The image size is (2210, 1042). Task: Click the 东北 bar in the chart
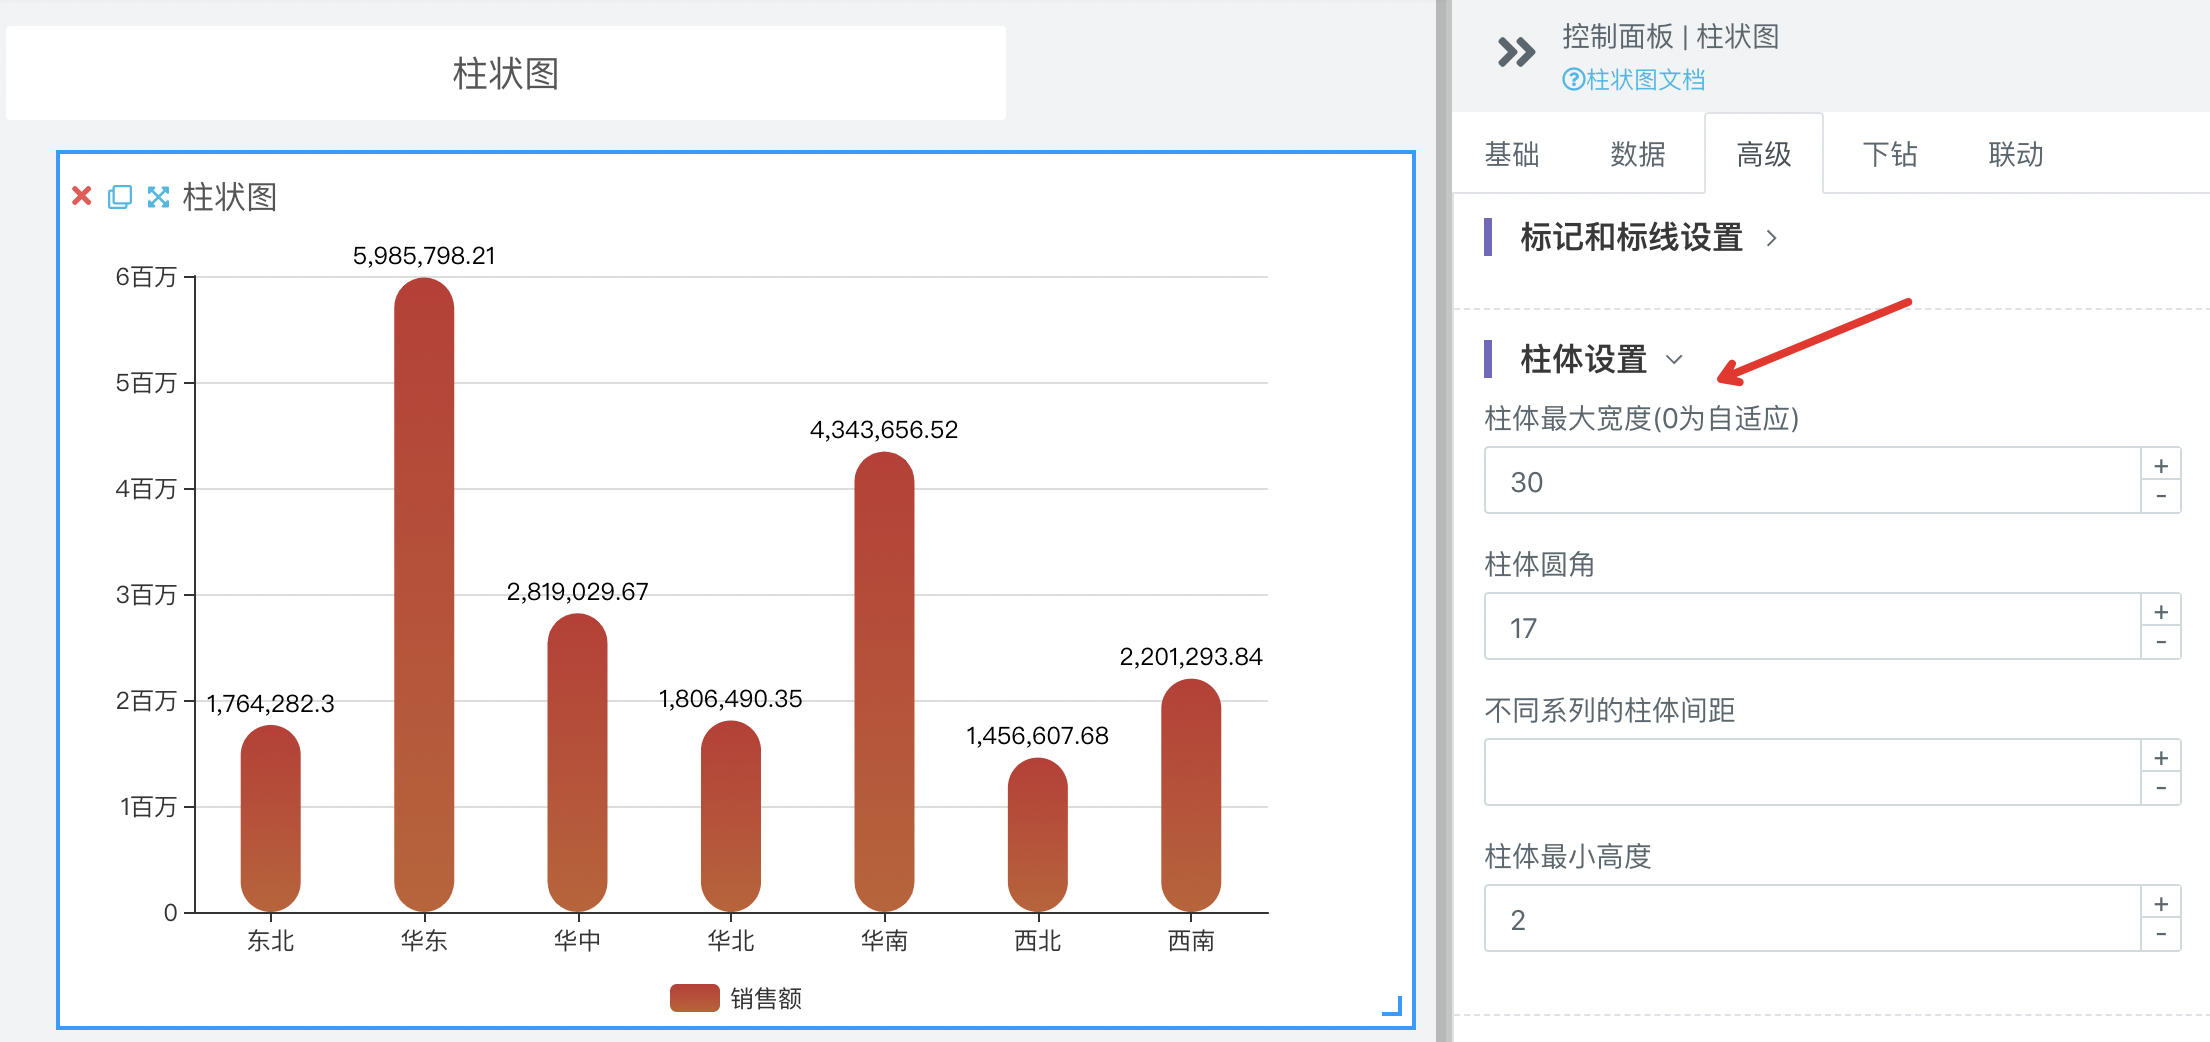coord(271,819)
